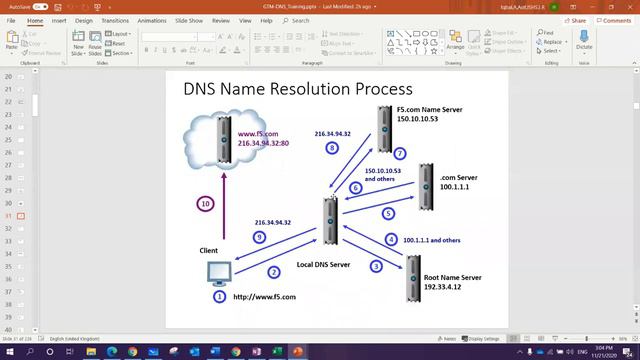Click Display Settings in status bar
This screenshot has height=360, width=640.
[x=480, y=339]
